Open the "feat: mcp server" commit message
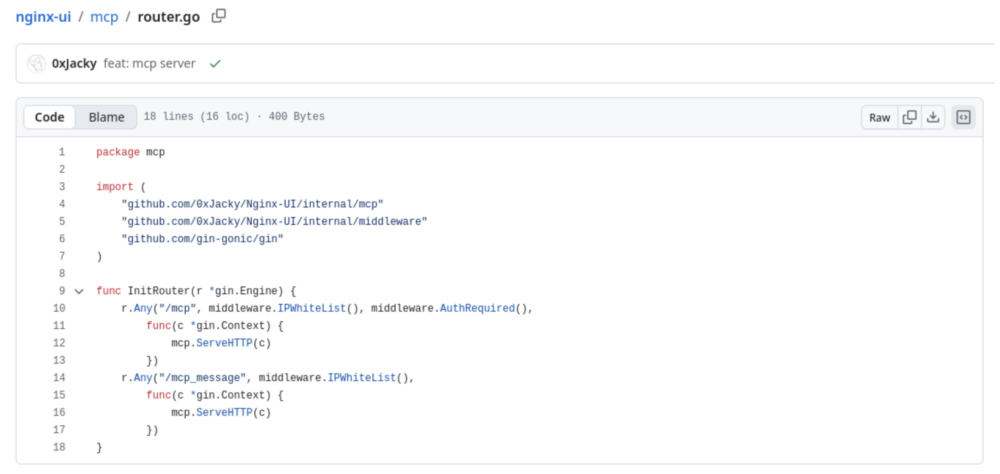1000x474 pixels. (x=150, y=63)
